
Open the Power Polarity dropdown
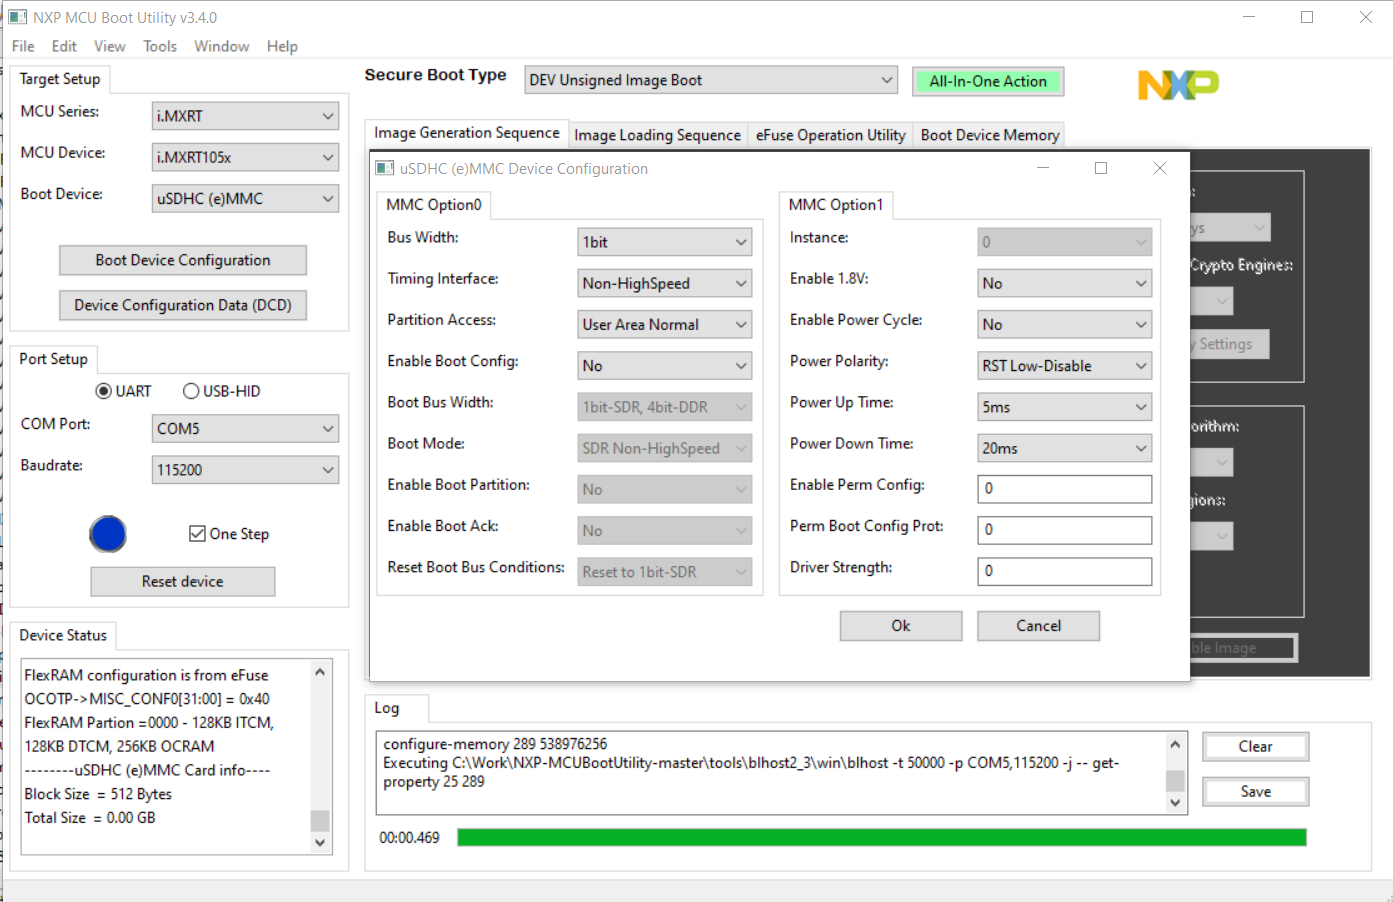(x=1064, y=366)
